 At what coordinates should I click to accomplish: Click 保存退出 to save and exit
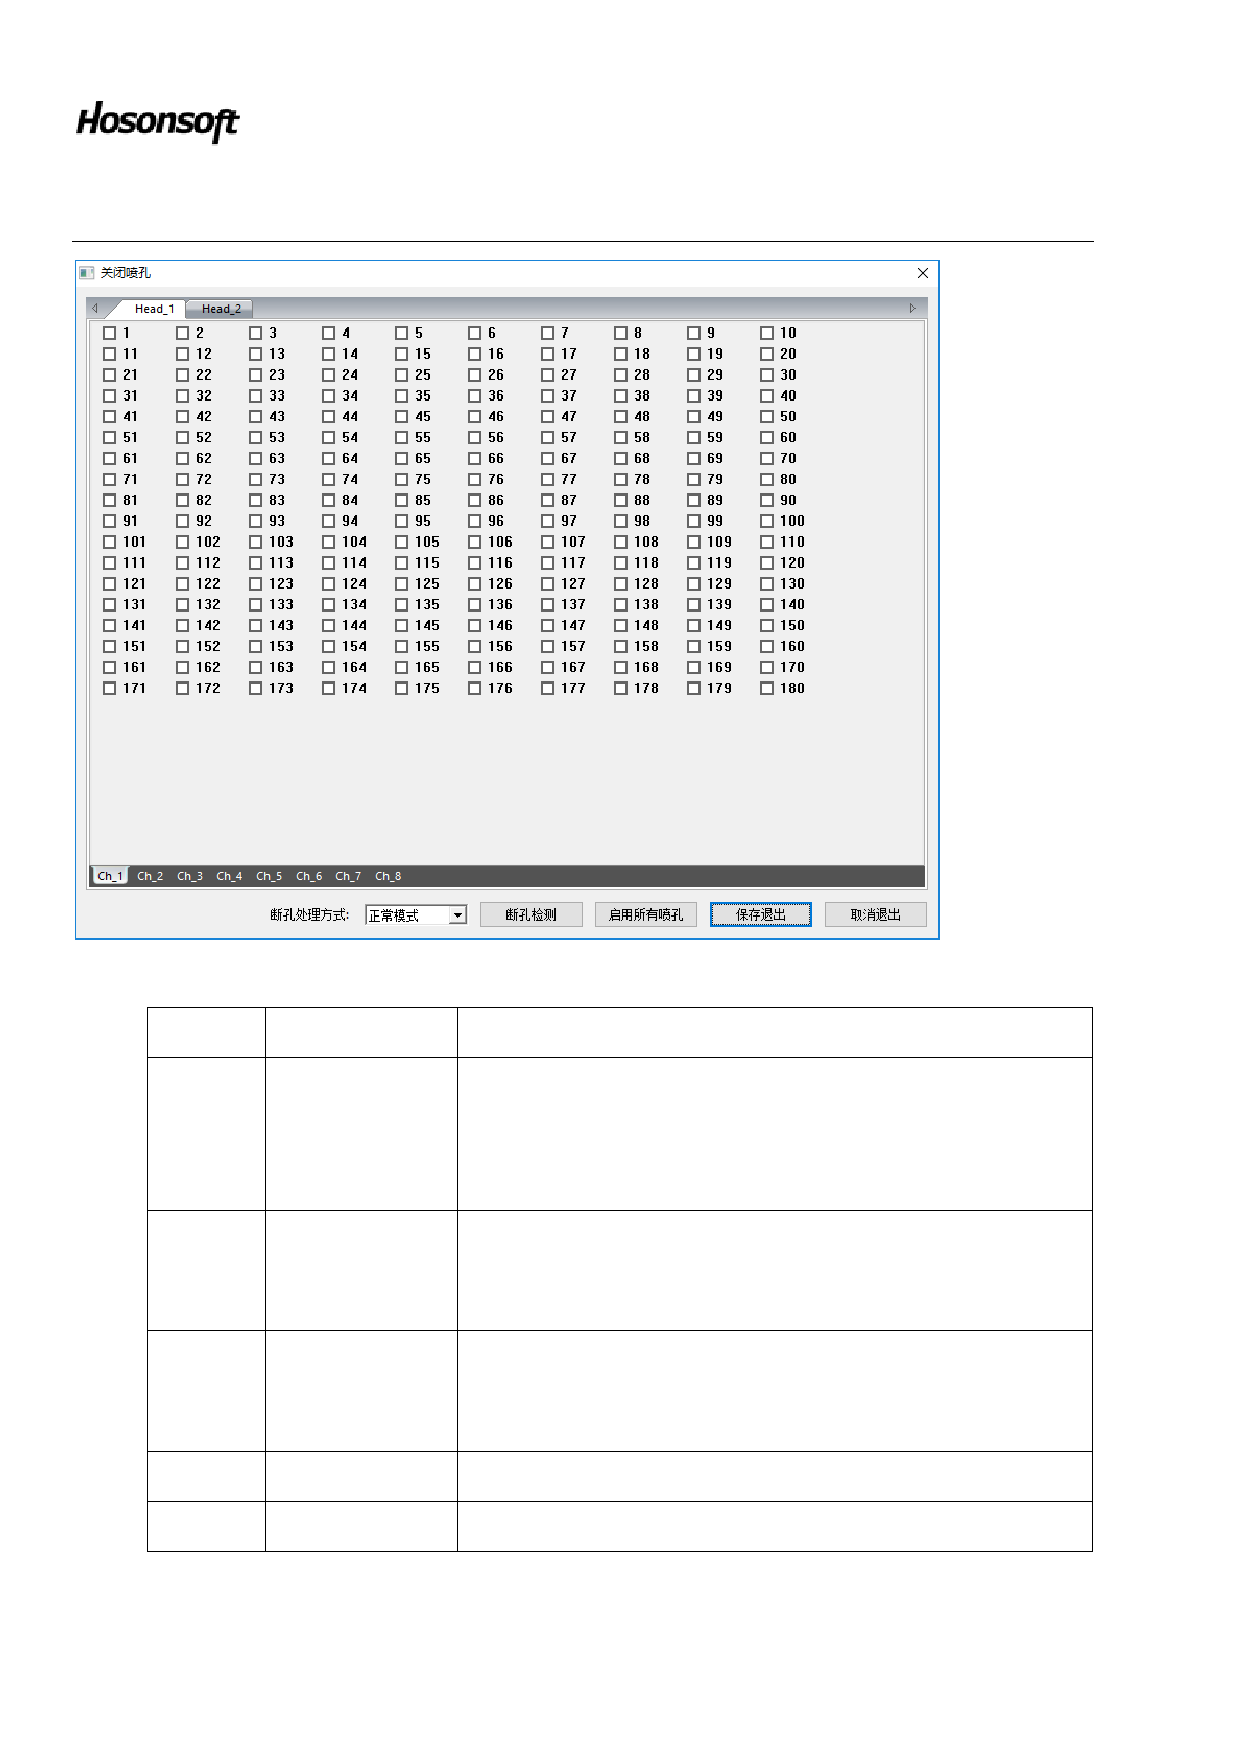tap(760, 915)
